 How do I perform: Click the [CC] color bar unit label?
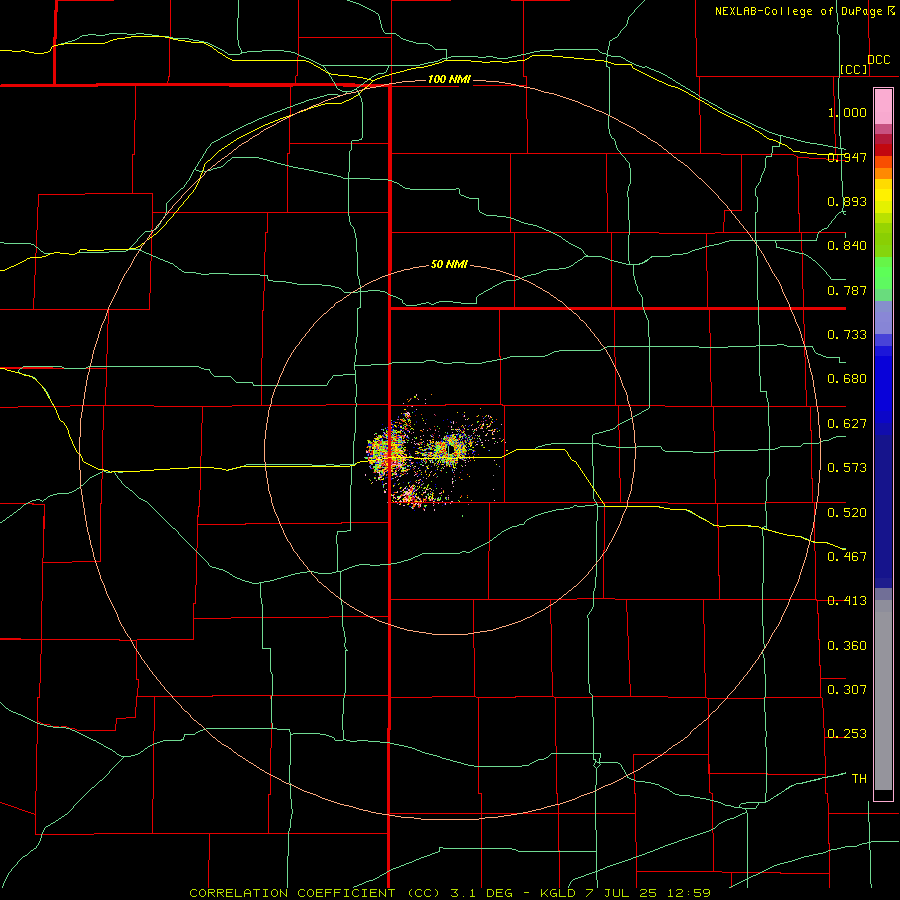[854, 69]
